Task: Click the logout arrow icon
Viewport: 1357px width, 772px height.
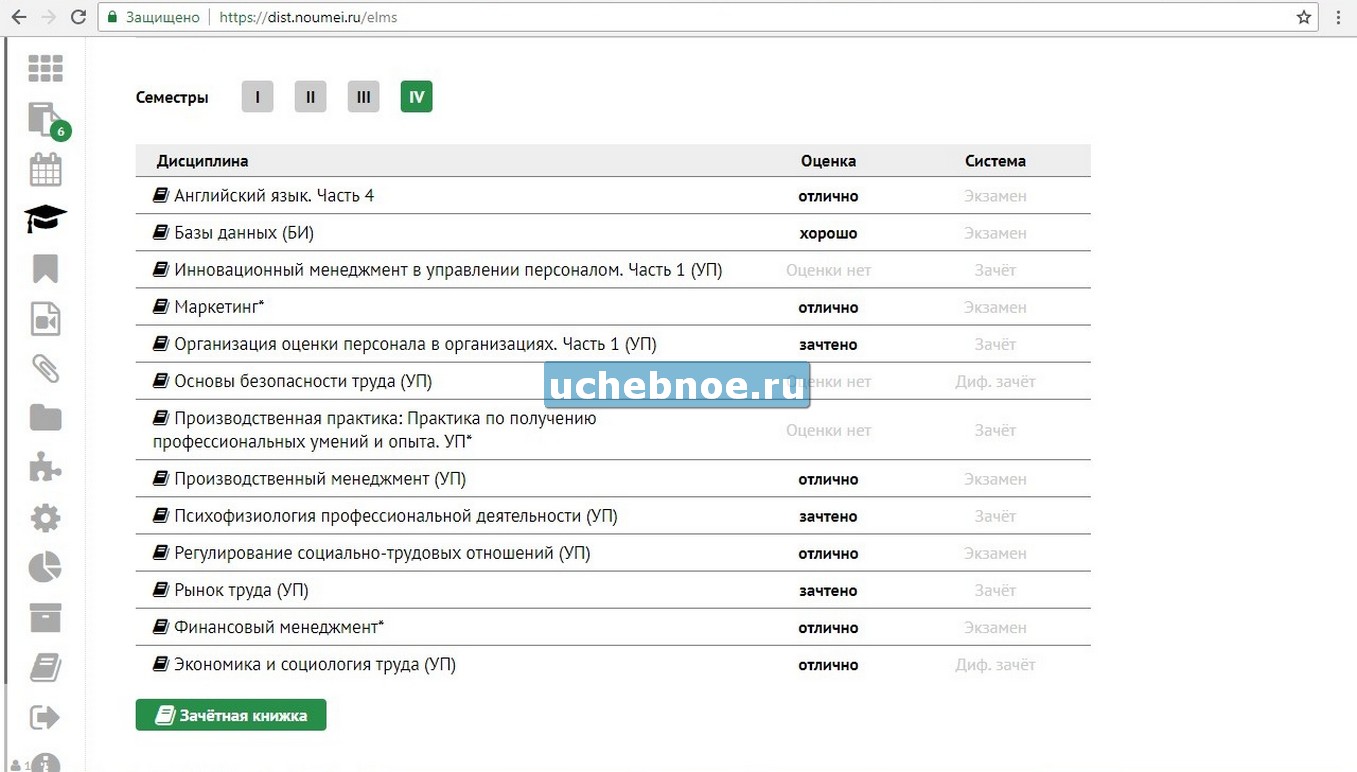Action: (x=45, y=717)
